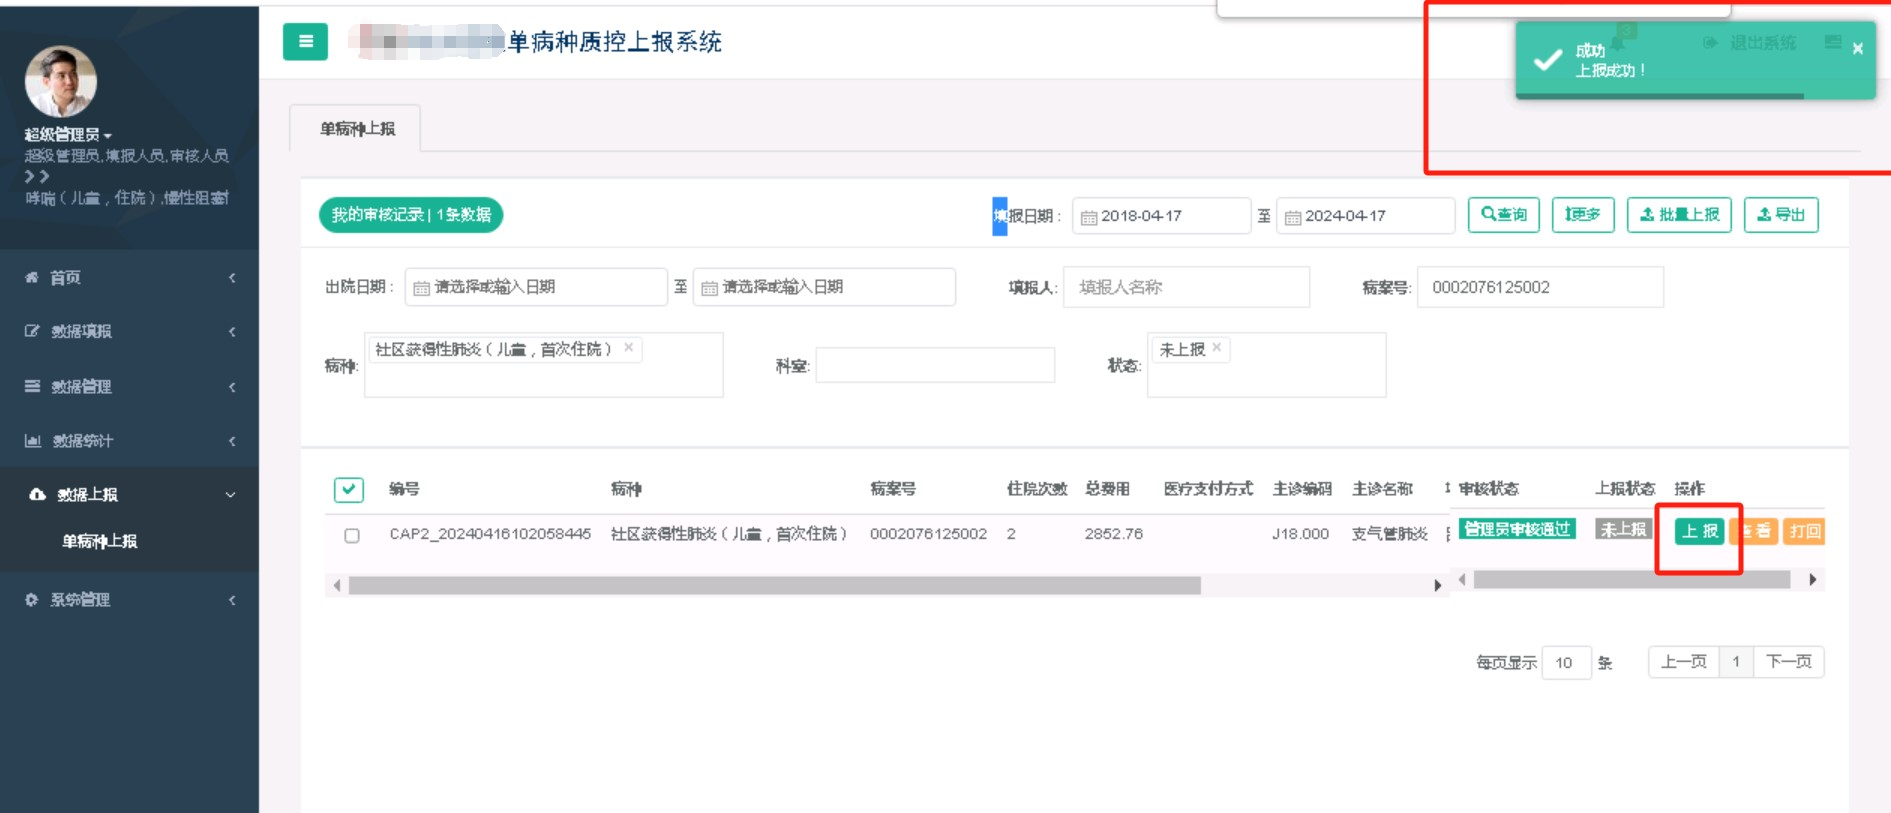The image size is (1891, 813).
Task: Open the 科室 selection field
Action: (x=935, y=365)
